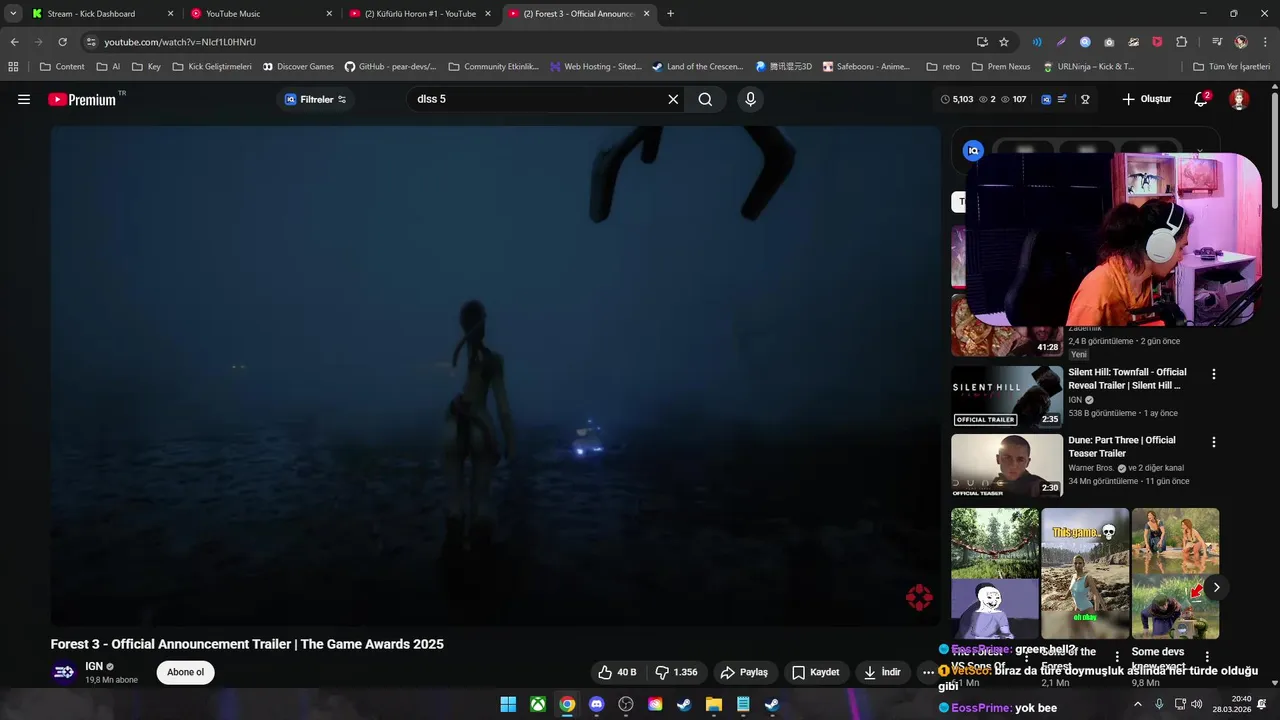Reload the page
This screenshot has width=1280, height=720.
[62, 42]
